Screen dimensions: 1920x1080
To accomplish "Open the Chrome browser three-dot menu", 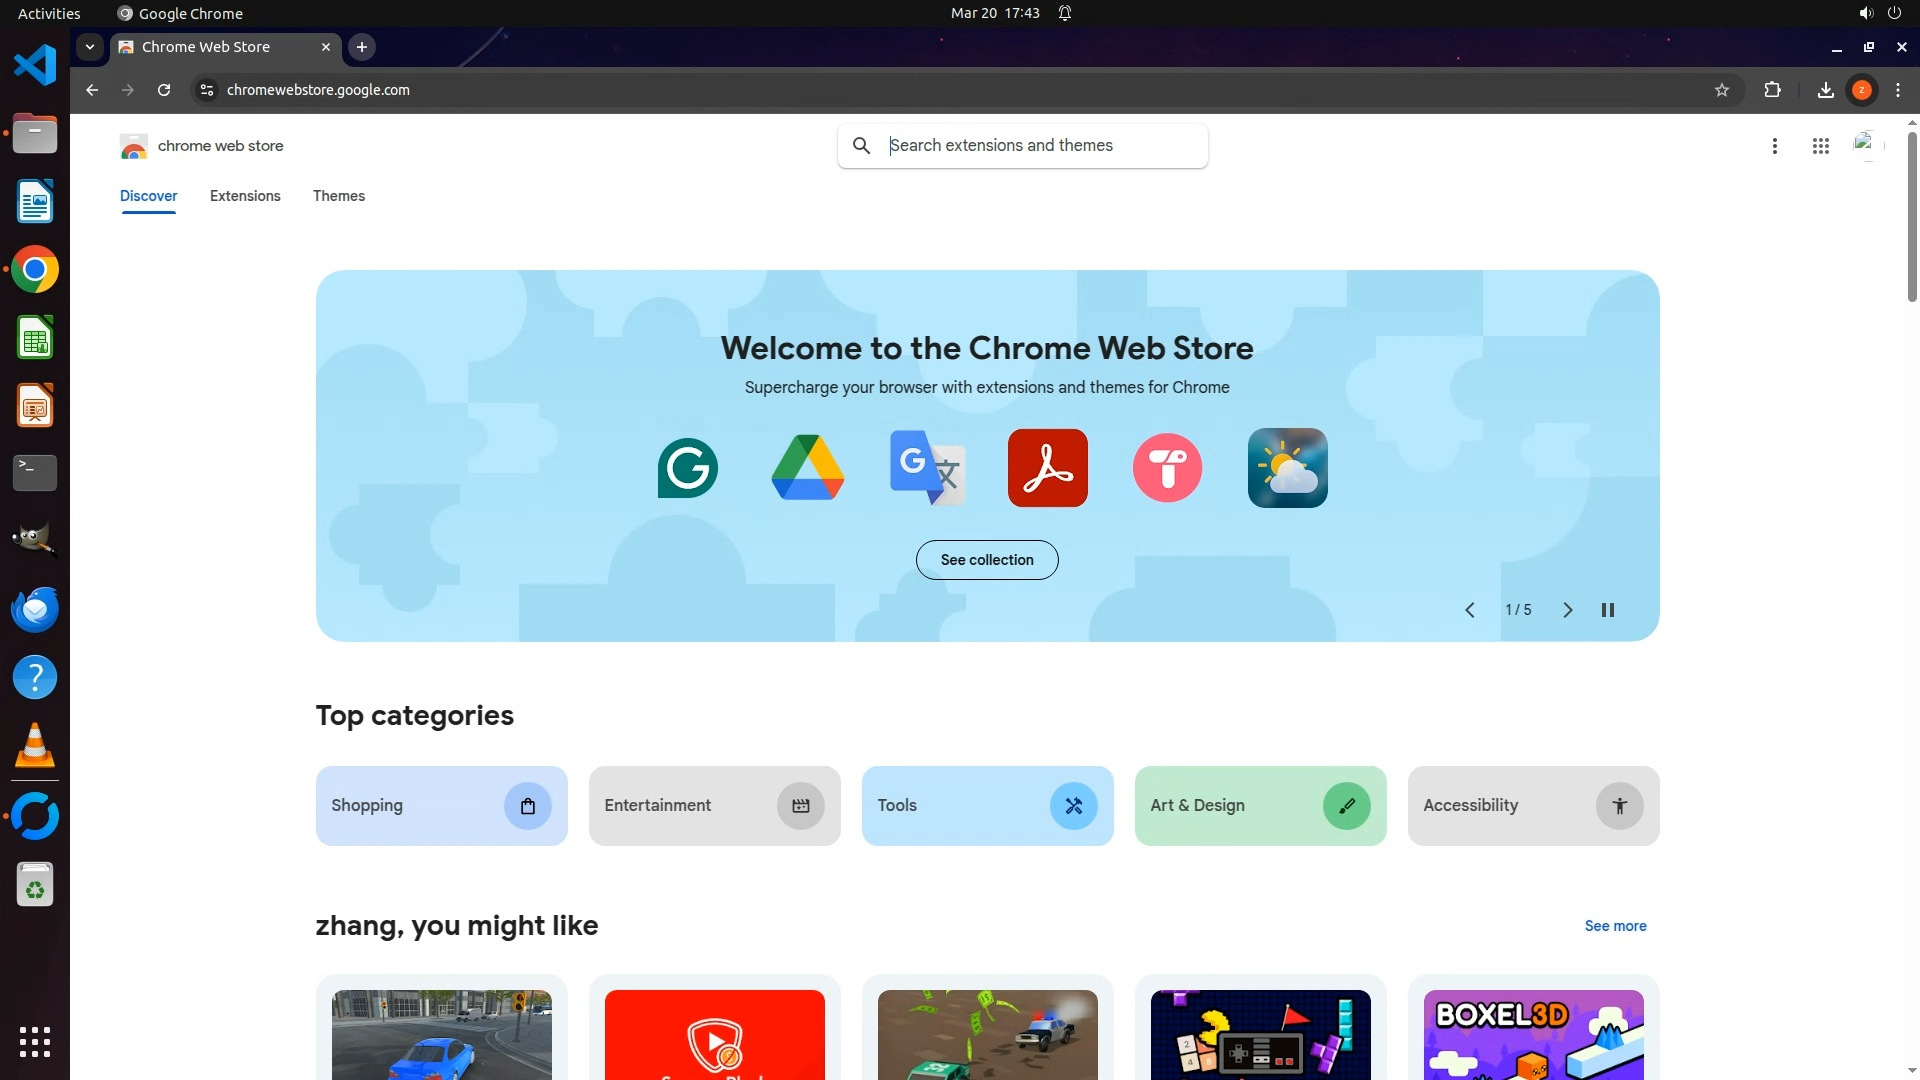I will coord(1898,90).
